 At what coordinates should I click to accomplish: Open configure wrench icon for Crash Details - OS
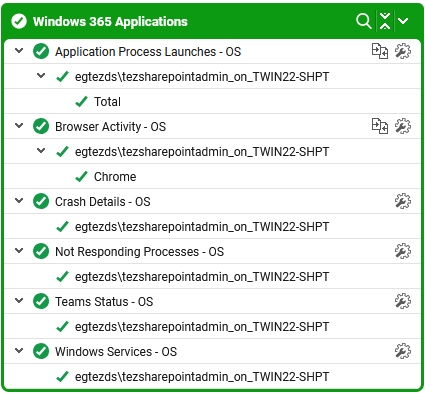[x=403, y=201]
